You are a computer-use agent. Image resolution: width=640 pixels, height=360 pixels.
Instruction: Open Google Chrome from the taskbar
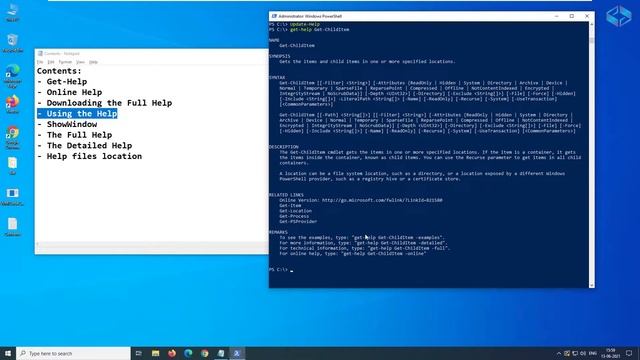[x=204, y=353]
